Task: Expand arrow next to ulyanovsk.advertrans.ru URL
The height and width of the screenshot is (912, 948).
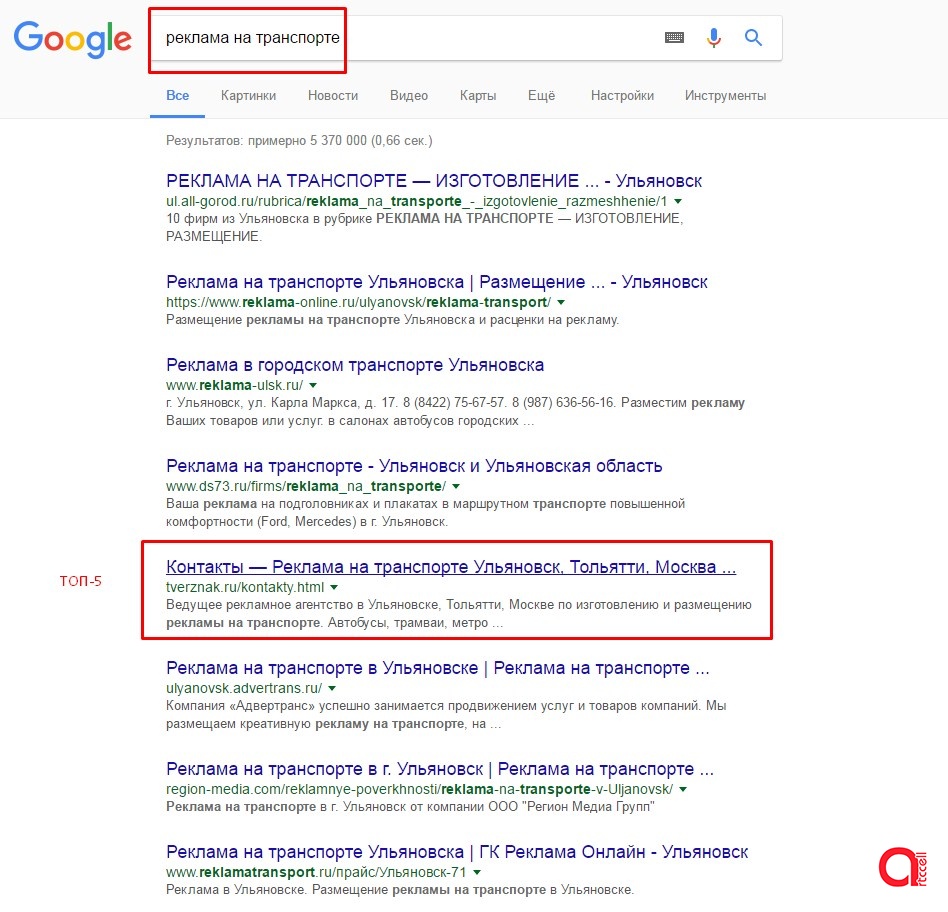Action: [332, 688]
